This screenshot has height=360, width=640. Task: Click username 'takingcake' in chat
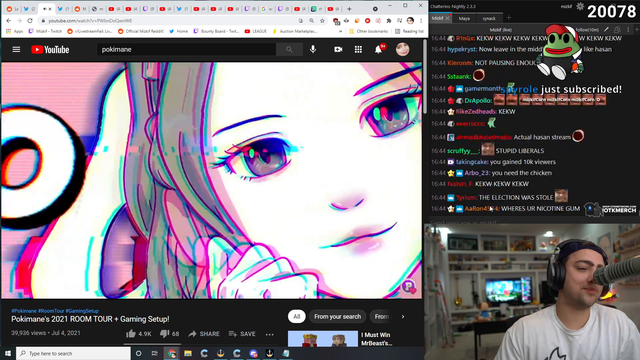[471, 162]
